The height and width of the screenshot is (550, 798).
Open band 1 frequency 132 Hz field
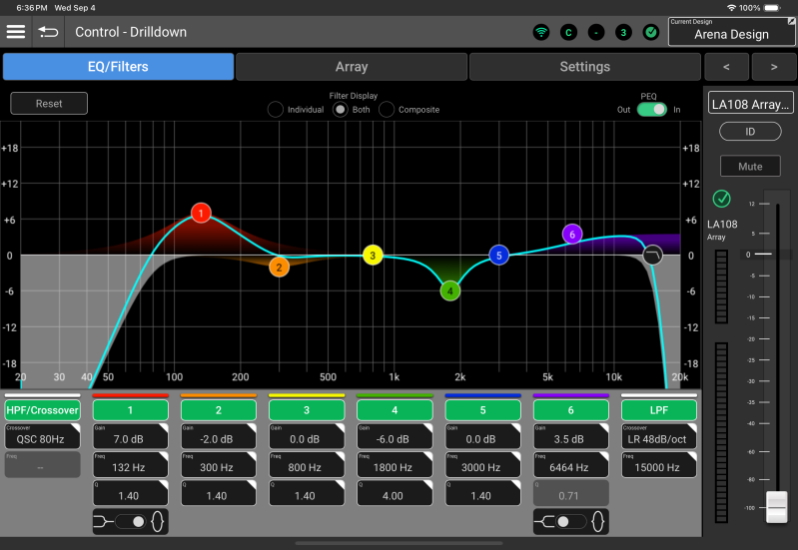(x=130, y=465)
